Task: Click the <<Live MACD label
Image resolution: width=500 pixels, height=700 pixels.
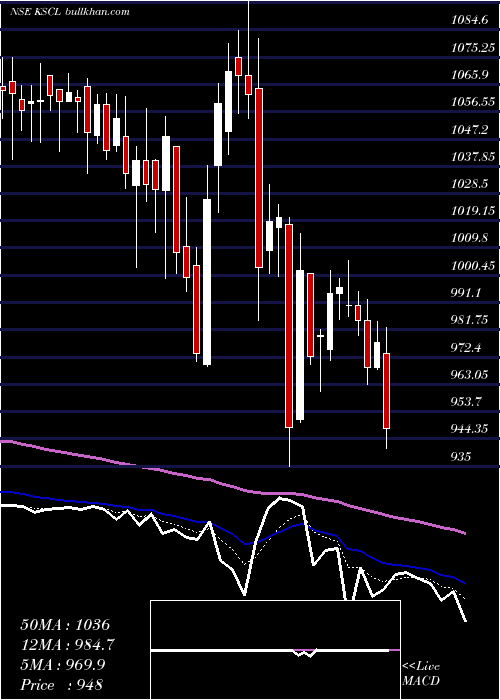Action: (x=421, y=674)
